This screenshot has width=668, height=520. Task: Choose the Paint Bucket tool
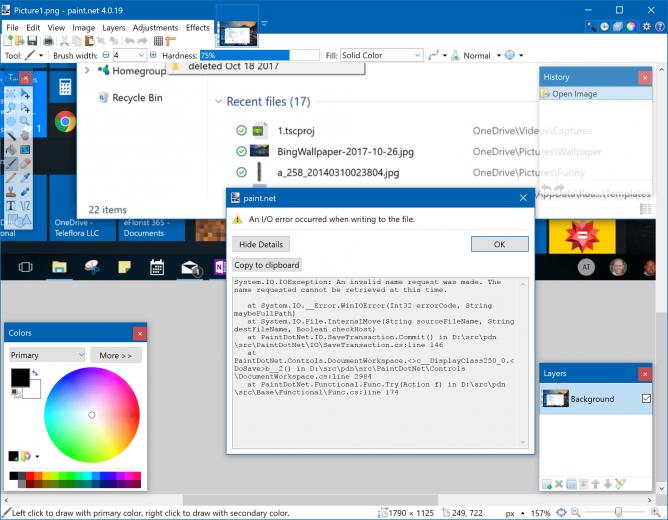point(11,149)
